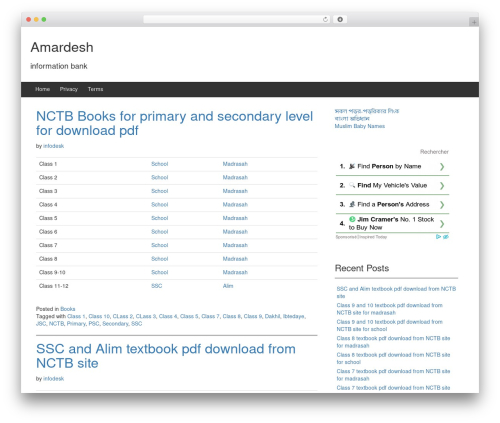The width and height of the screenshot is (500, 423).
Task: Click Jim Cramer's No. 1 Stock ad
Action: point(392,223)
